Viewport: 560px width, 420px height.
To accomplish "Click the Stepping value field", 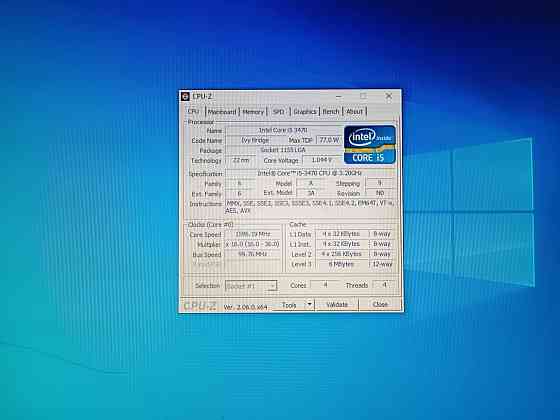I will click(380, 183).
